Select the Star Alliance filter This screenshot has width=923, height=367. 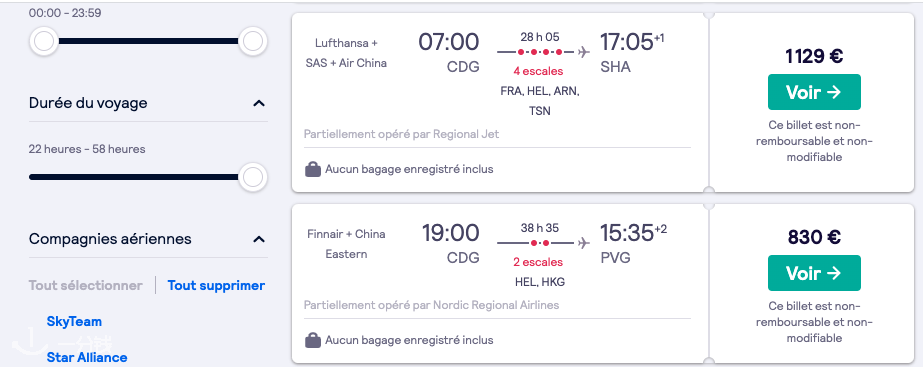[87, 358]
